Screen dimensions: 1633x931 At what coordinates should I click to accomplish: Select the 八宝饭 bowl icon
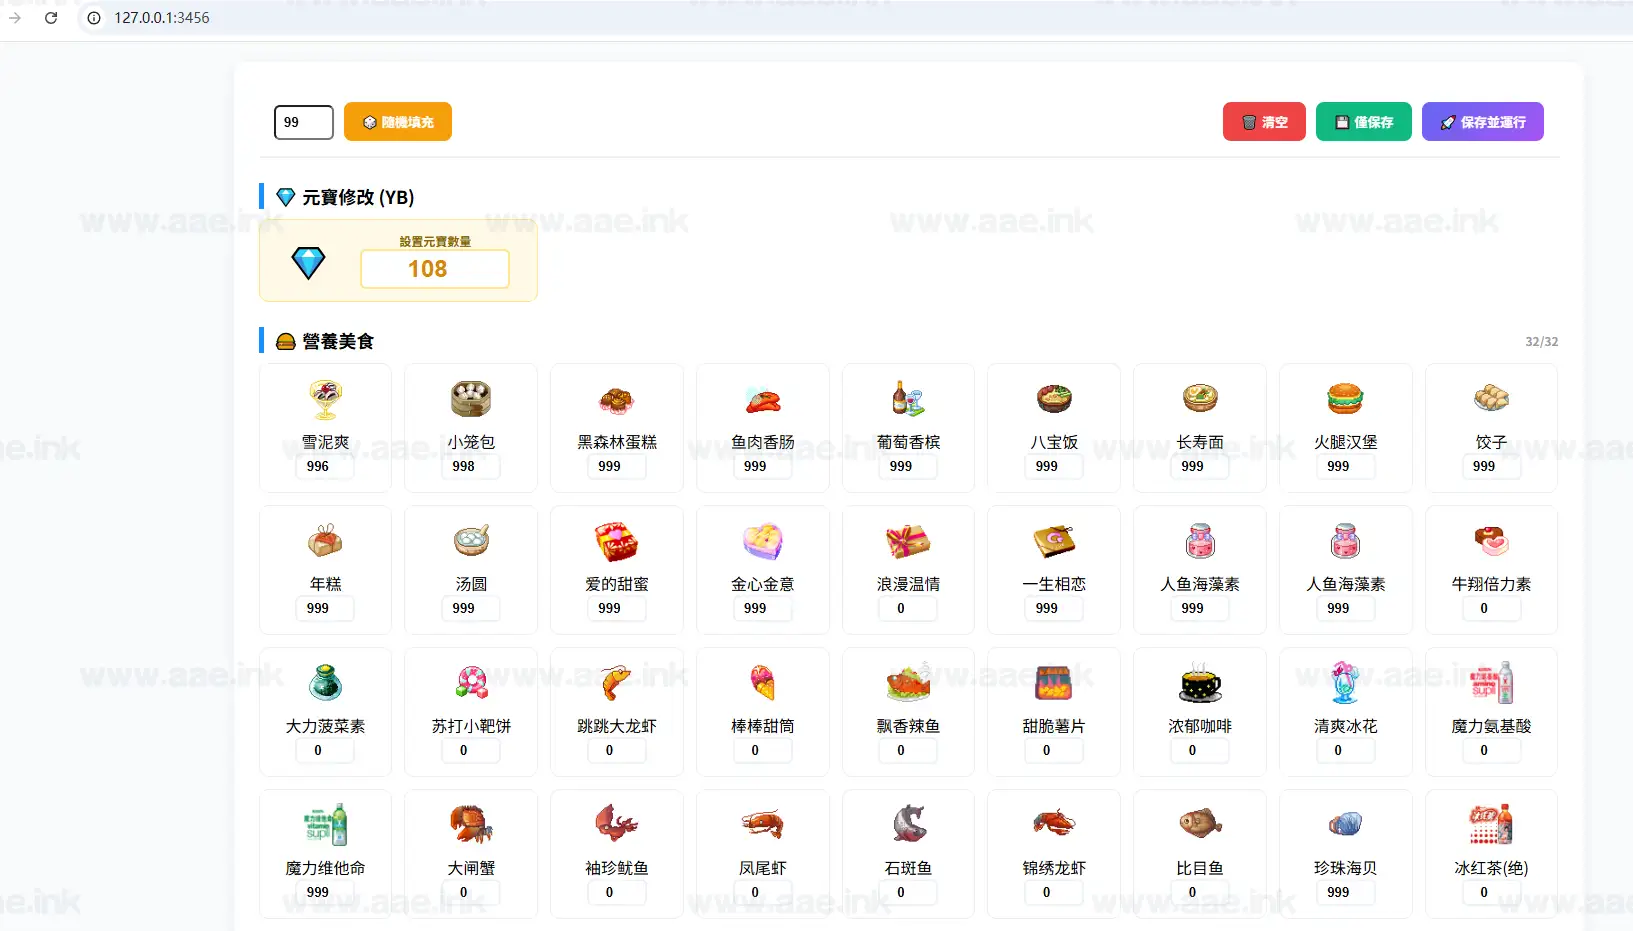point(1054,399)
